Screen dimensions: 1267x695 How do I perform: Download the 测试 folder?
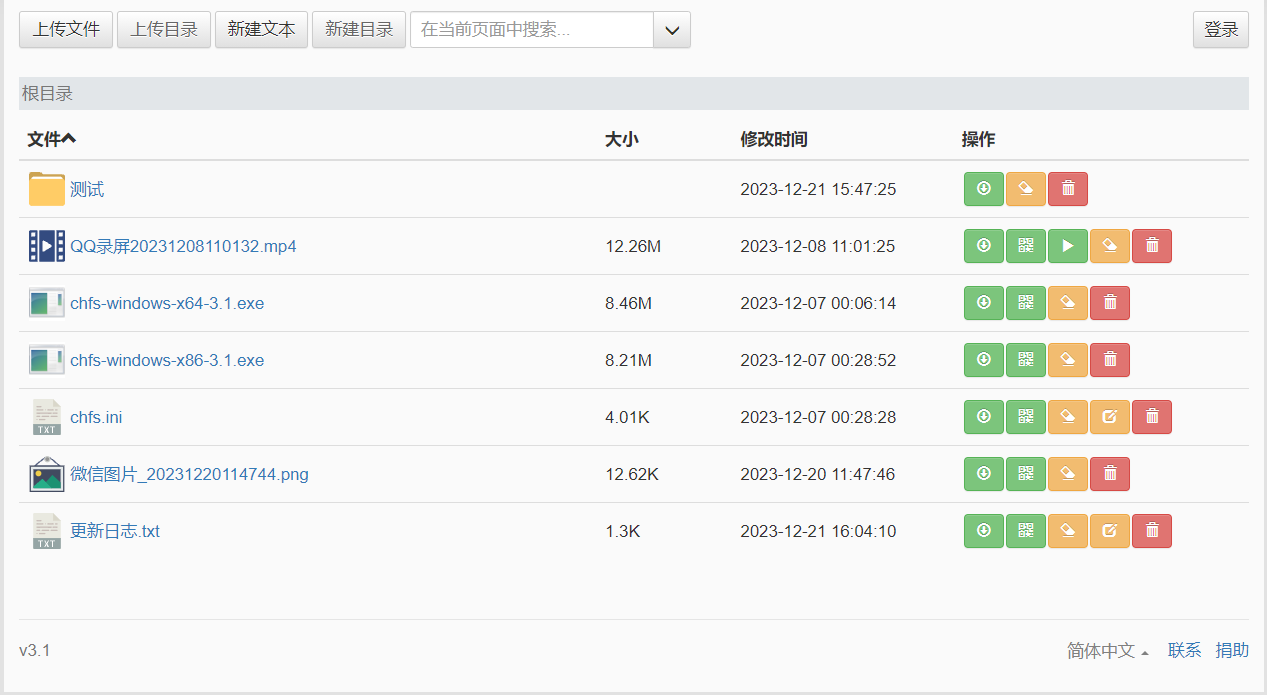pos(983,189)
